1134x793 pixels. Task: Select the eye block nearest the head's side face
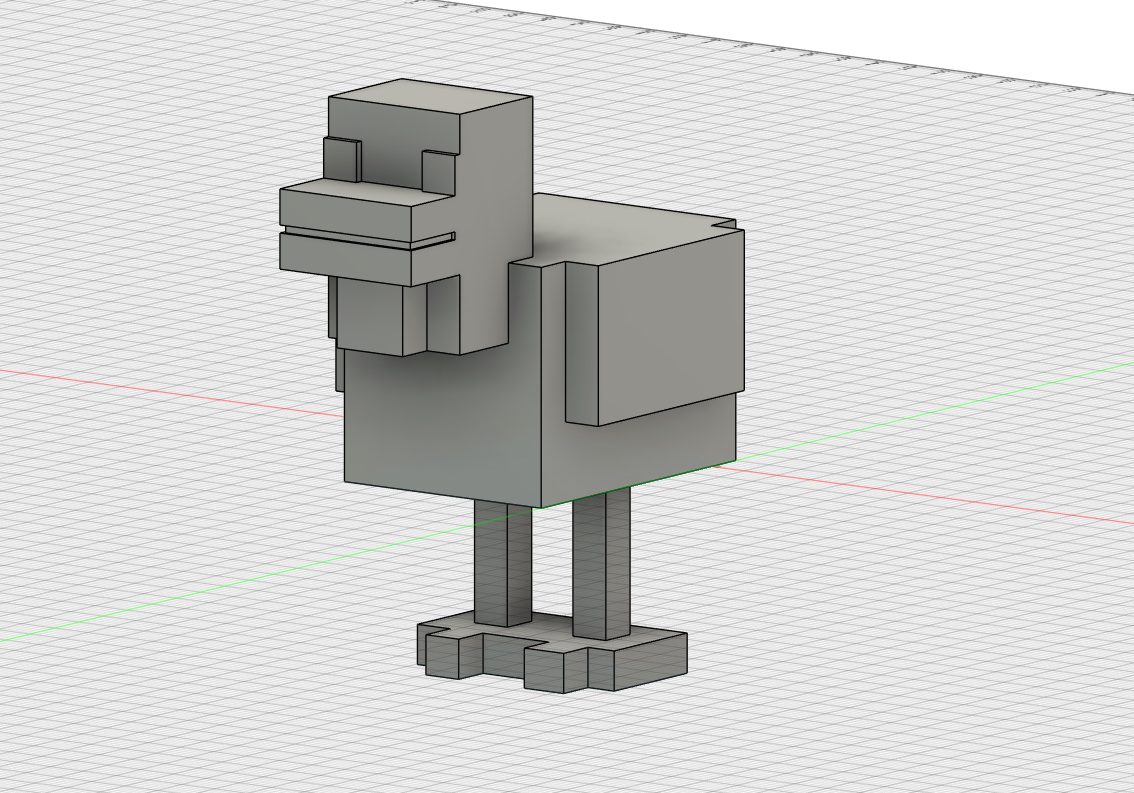click(439, 172)
